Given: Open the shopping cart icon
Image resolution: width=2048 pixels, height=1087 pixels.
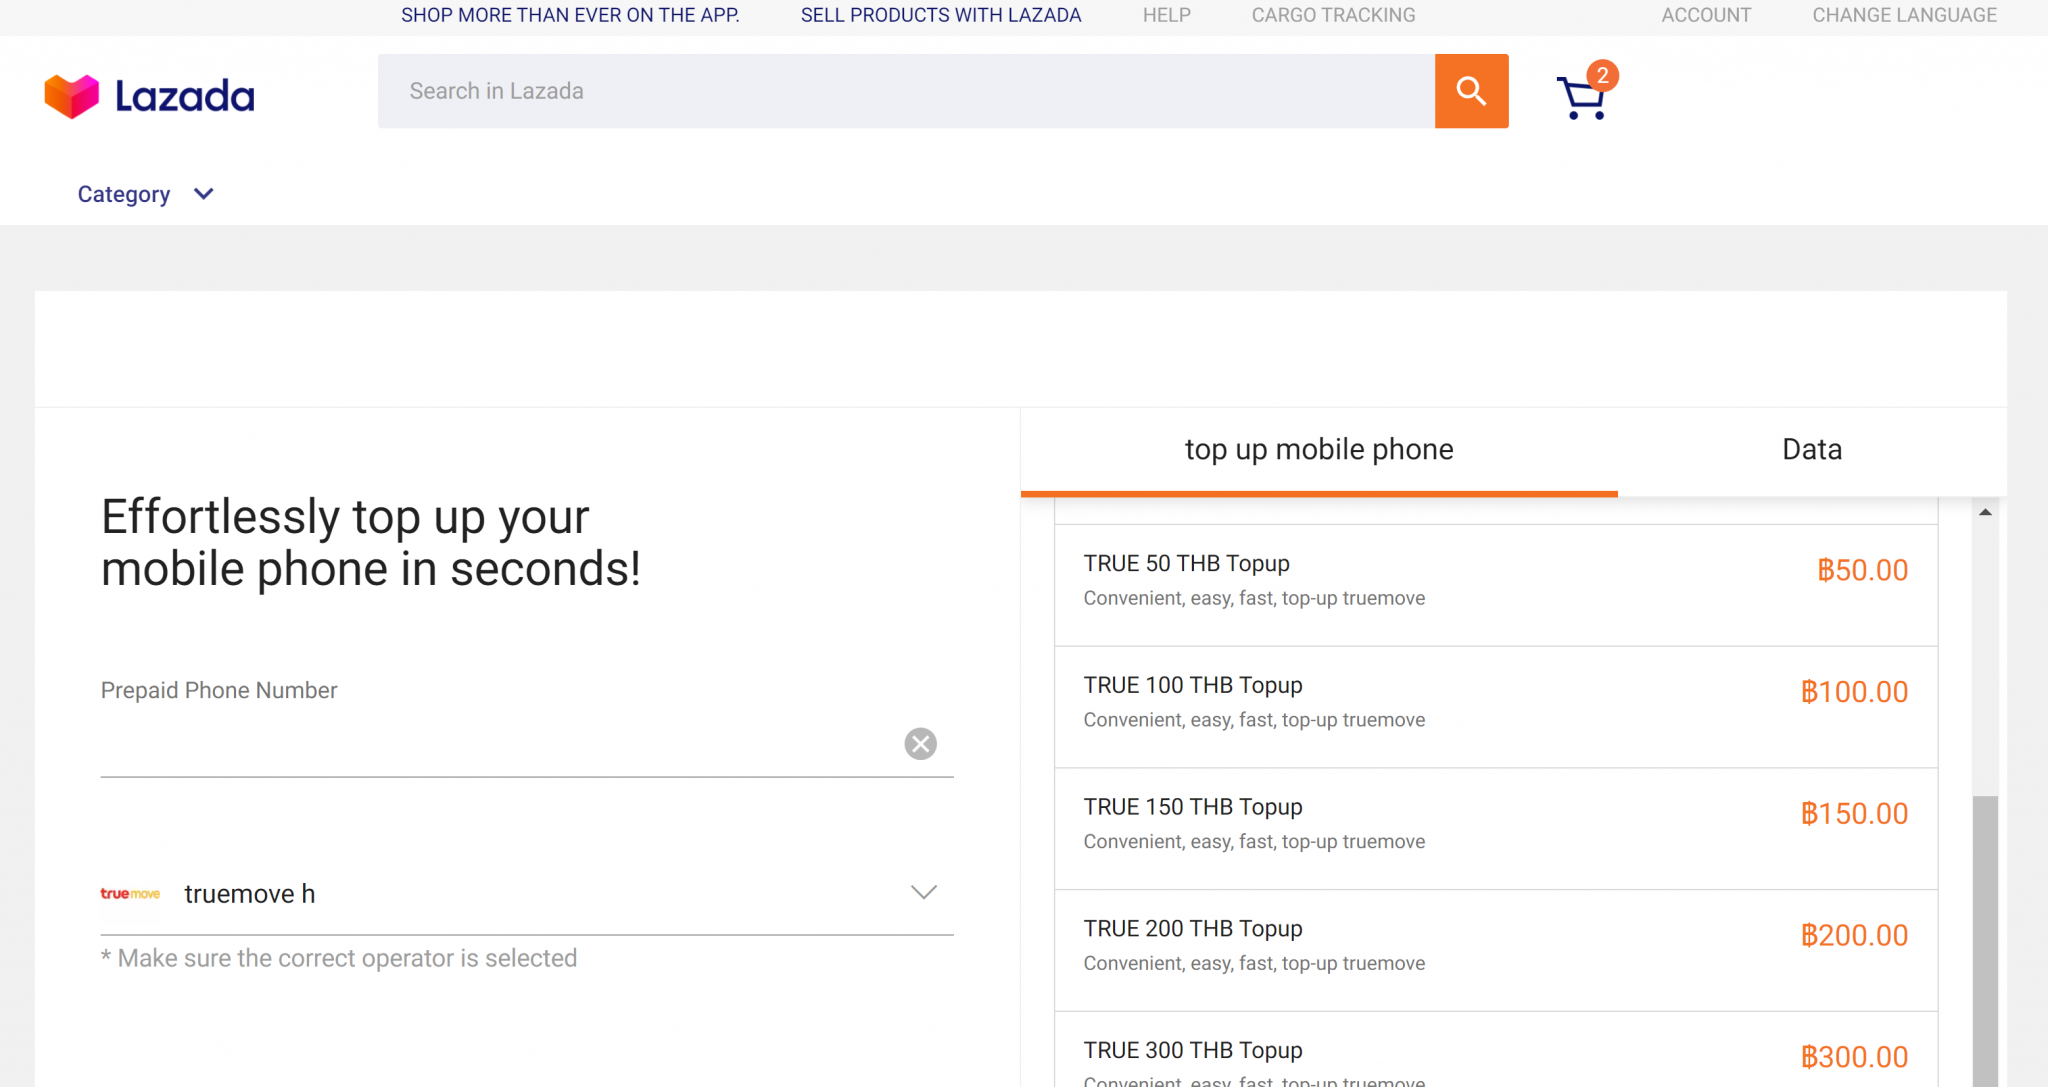Looking at the screenshot, I should [1581, 98].
